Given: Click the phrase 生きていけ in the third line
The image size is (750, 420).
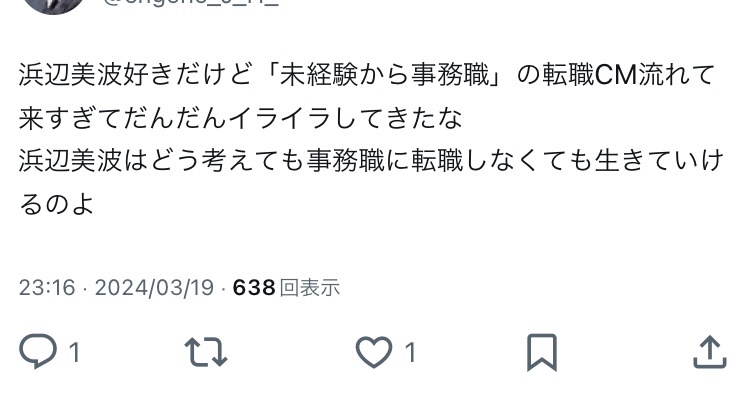Looking at the screenshot, I should [x=659, y=161].
